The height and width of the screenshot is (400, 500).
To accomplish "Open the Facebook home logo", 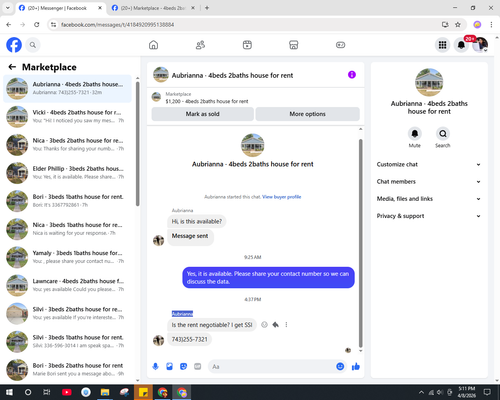I will 14,45.
